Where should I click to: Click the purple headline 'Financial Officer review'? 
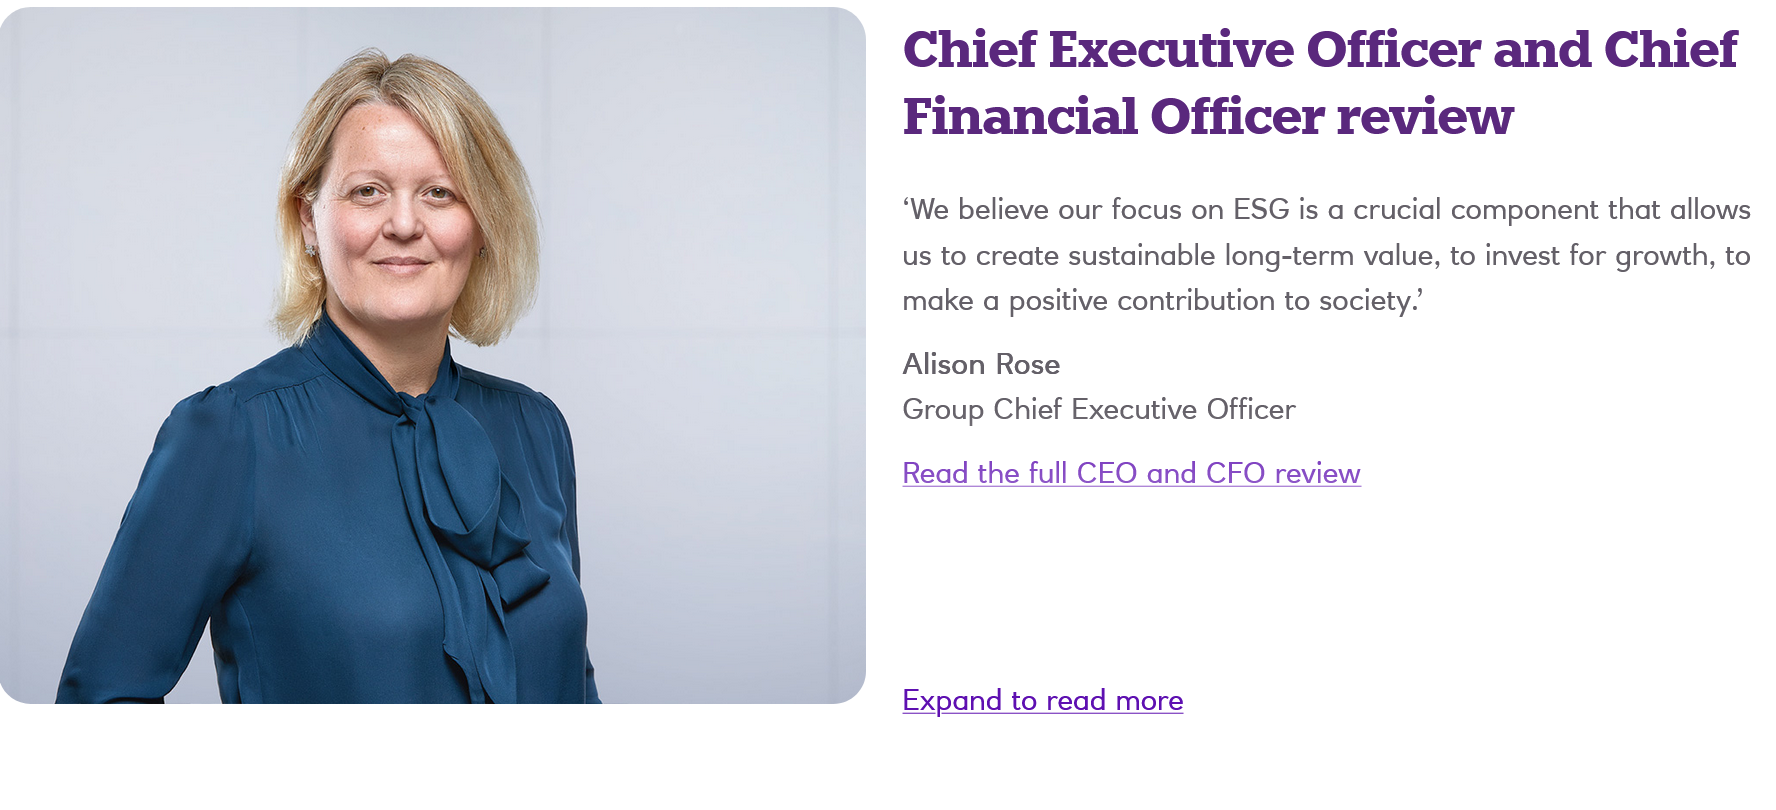click(x=1210, y=117)
